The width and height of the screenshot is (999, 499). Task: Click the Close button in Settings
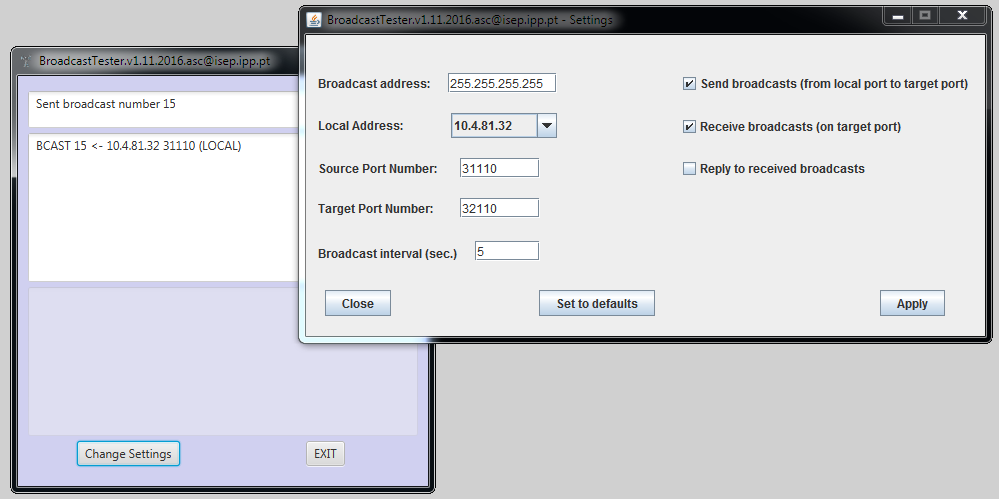(x=357, y=304)
